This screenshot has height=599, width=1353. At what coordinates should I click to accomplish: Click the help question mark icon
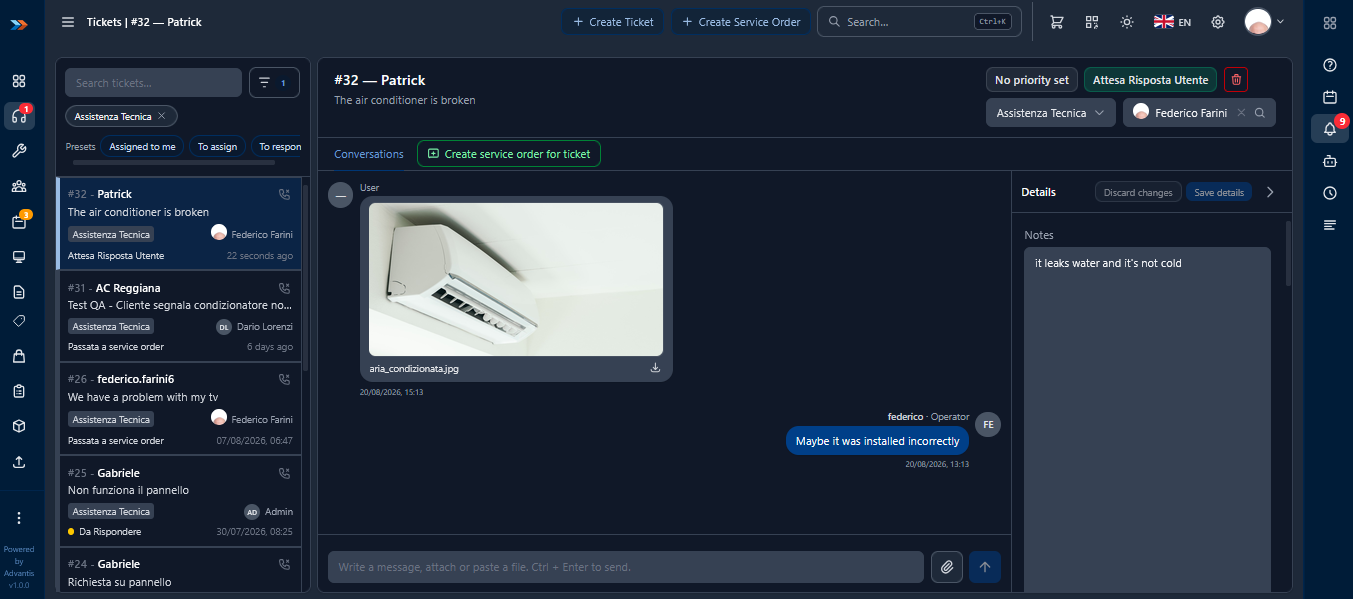[x=1330, y=65]
